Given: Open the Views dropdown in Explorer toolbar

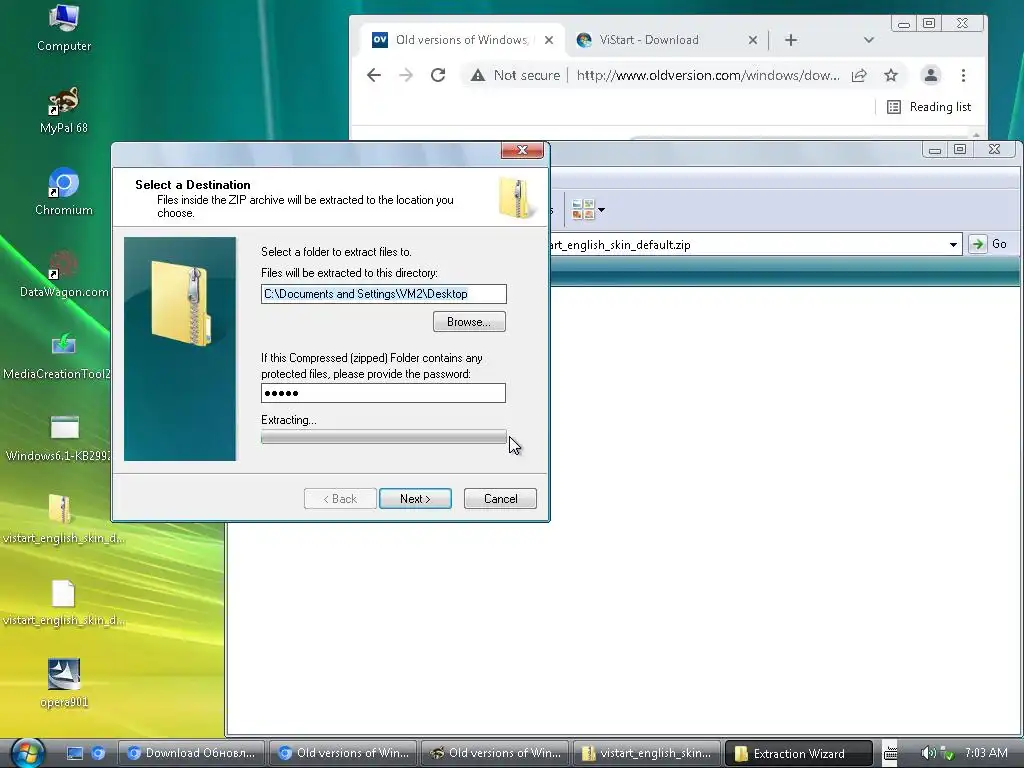Looking at the screenshot, I should coord(588,210).
